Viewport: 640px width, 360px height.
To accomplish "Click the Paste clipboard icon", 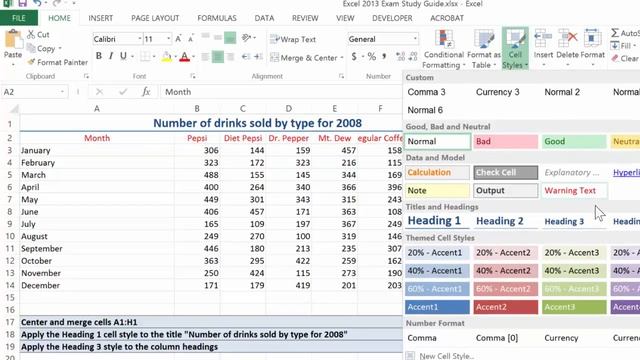I will [x=13, y=40].
